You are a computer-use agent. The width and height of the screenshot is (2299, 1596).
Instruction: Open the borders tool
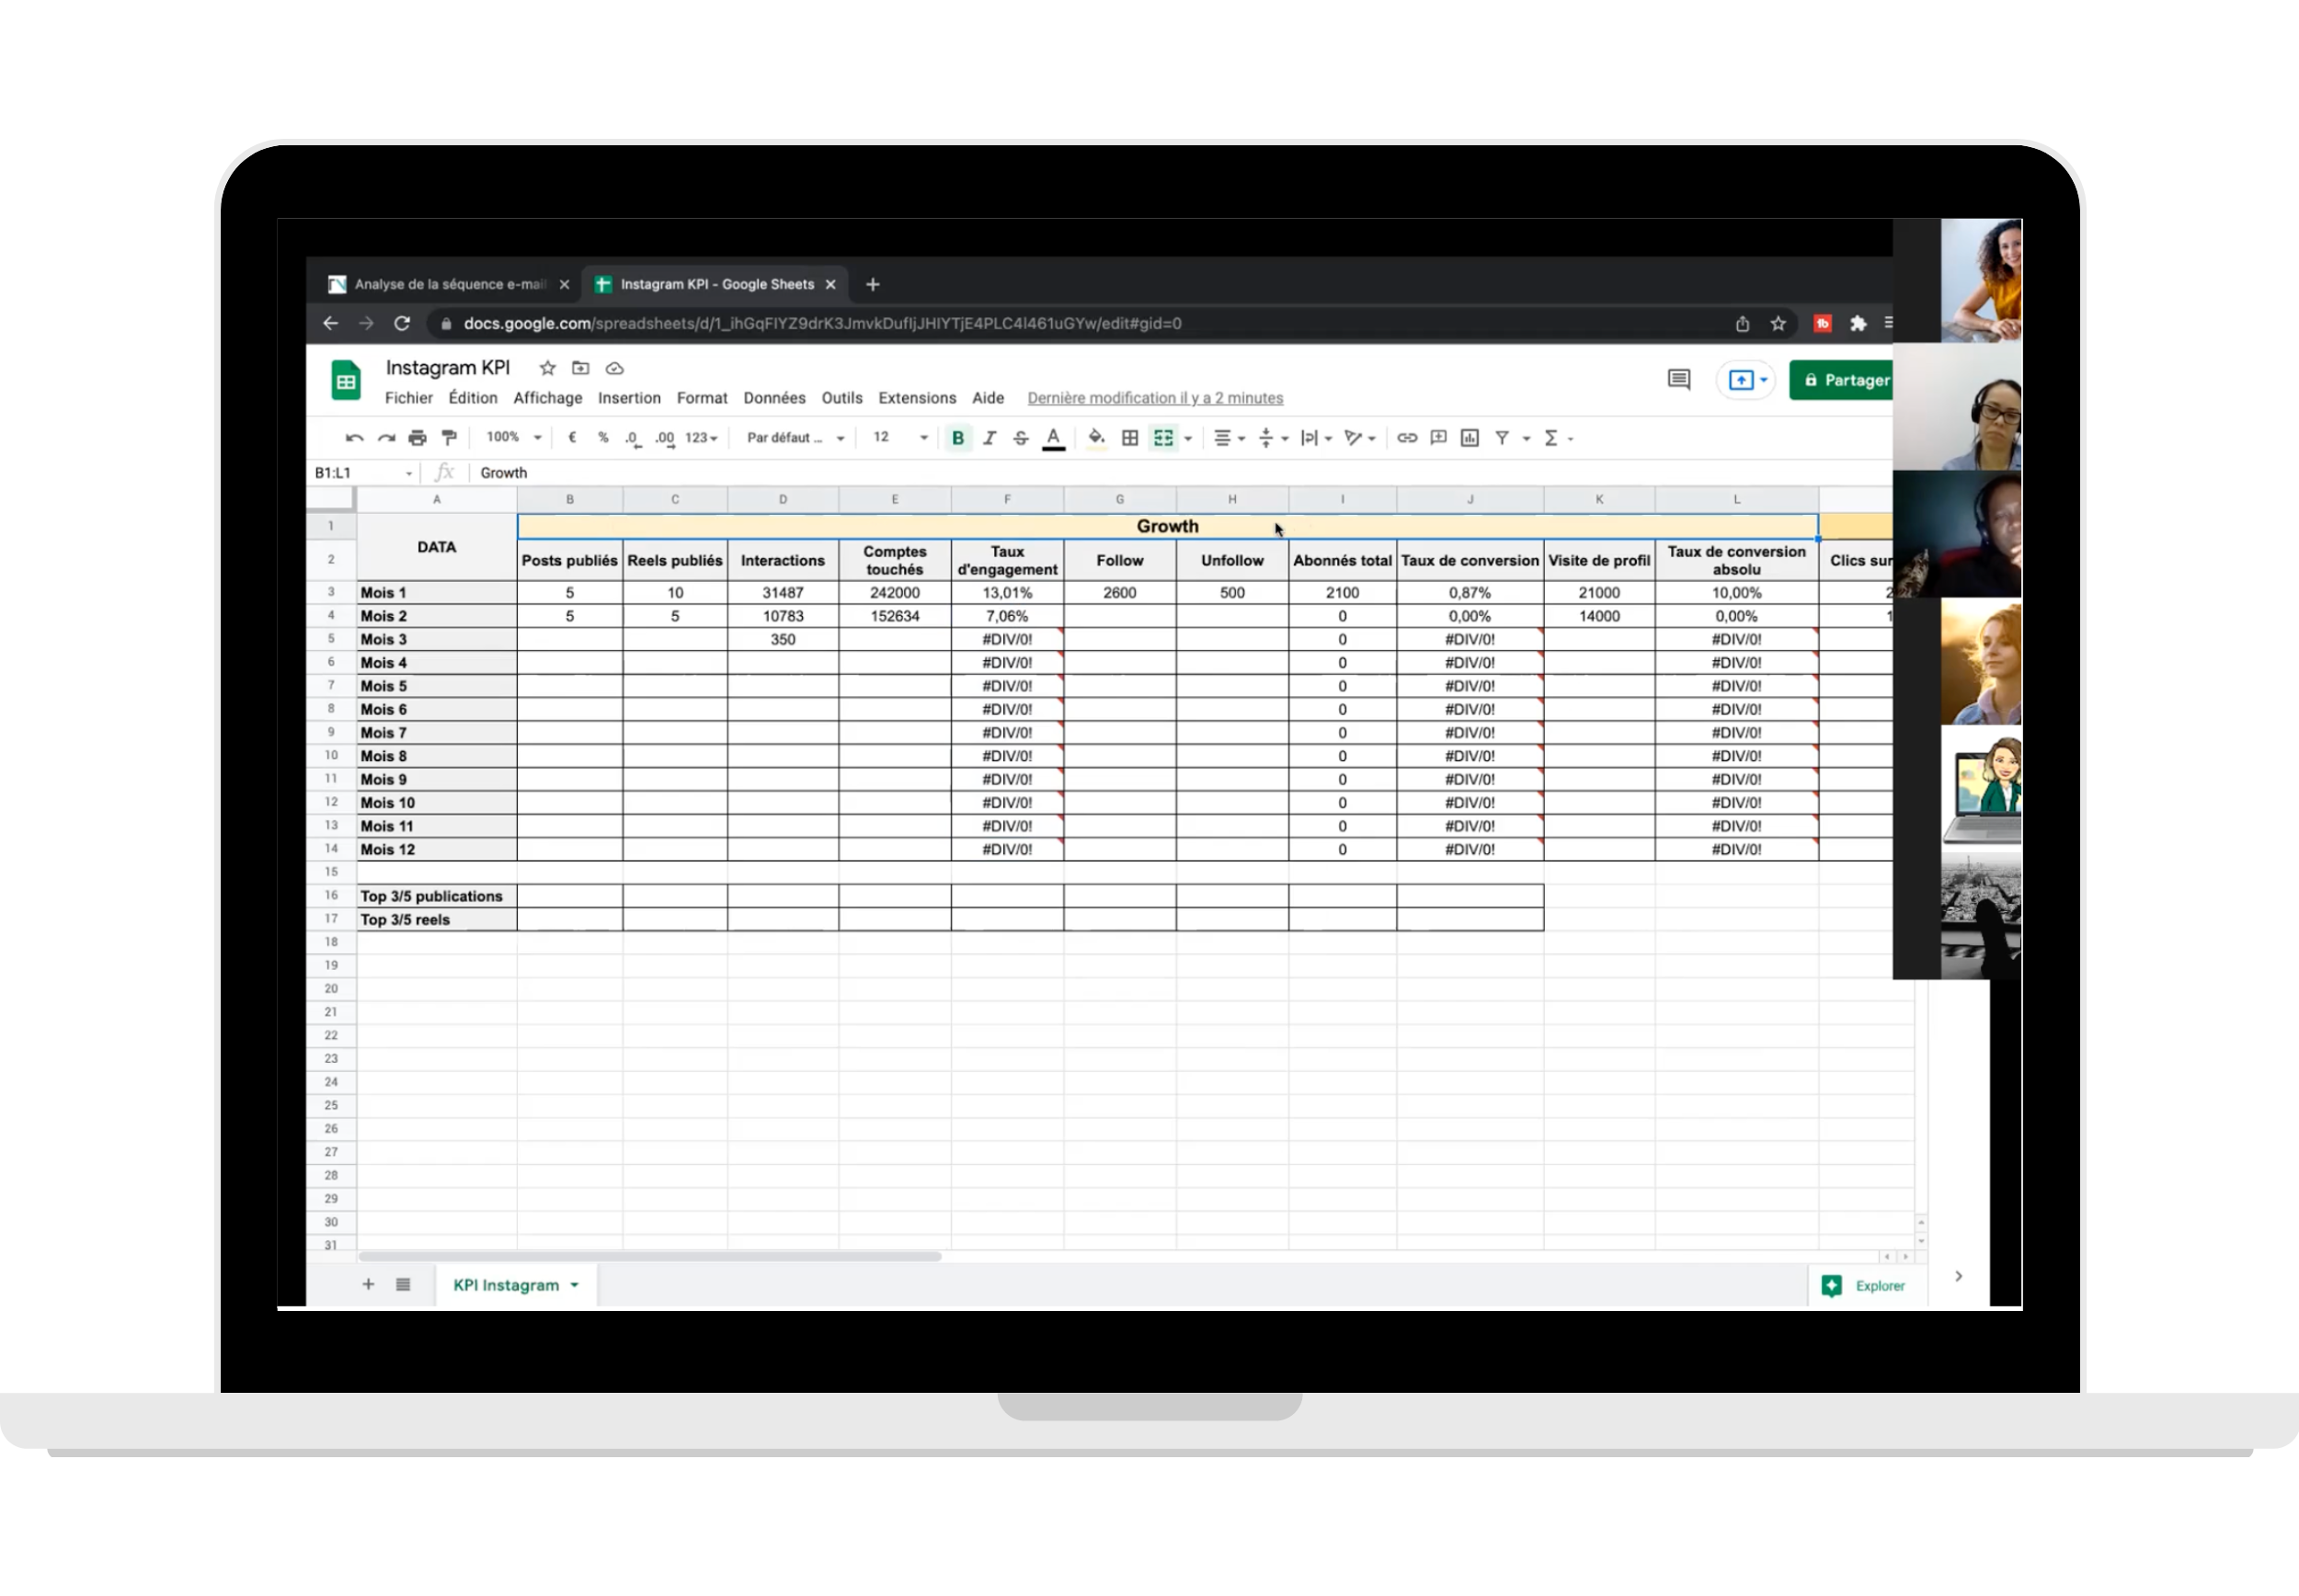pos(1130,438)
